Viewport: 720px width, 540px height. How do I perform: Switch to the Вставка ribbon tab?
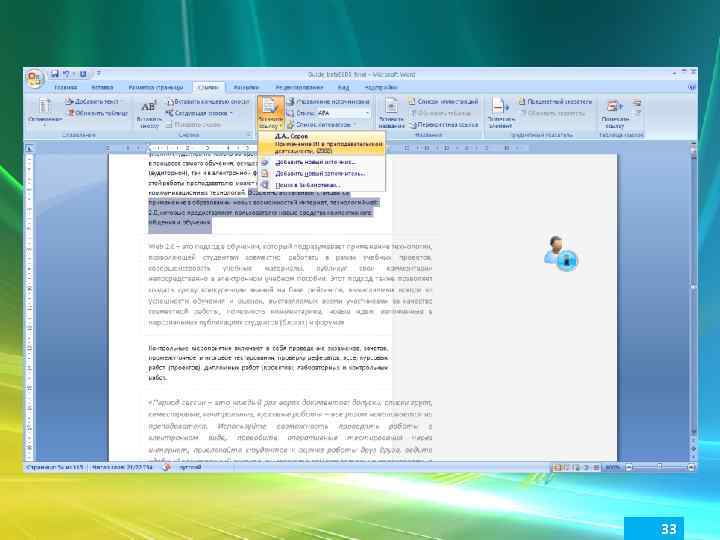102,87
